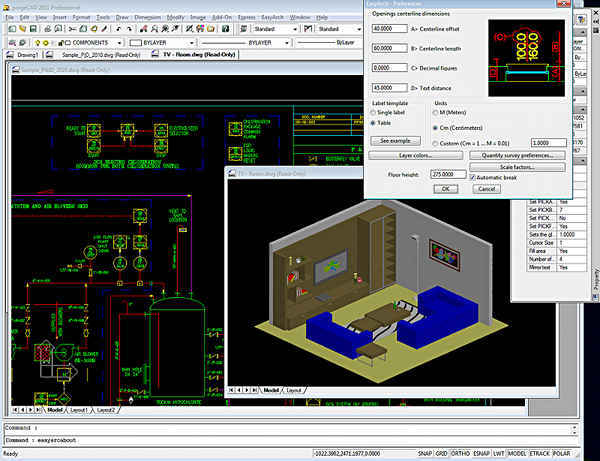Click the Centerline offset input field
This screenshot has height=461, width=600.
coord(390,29)
